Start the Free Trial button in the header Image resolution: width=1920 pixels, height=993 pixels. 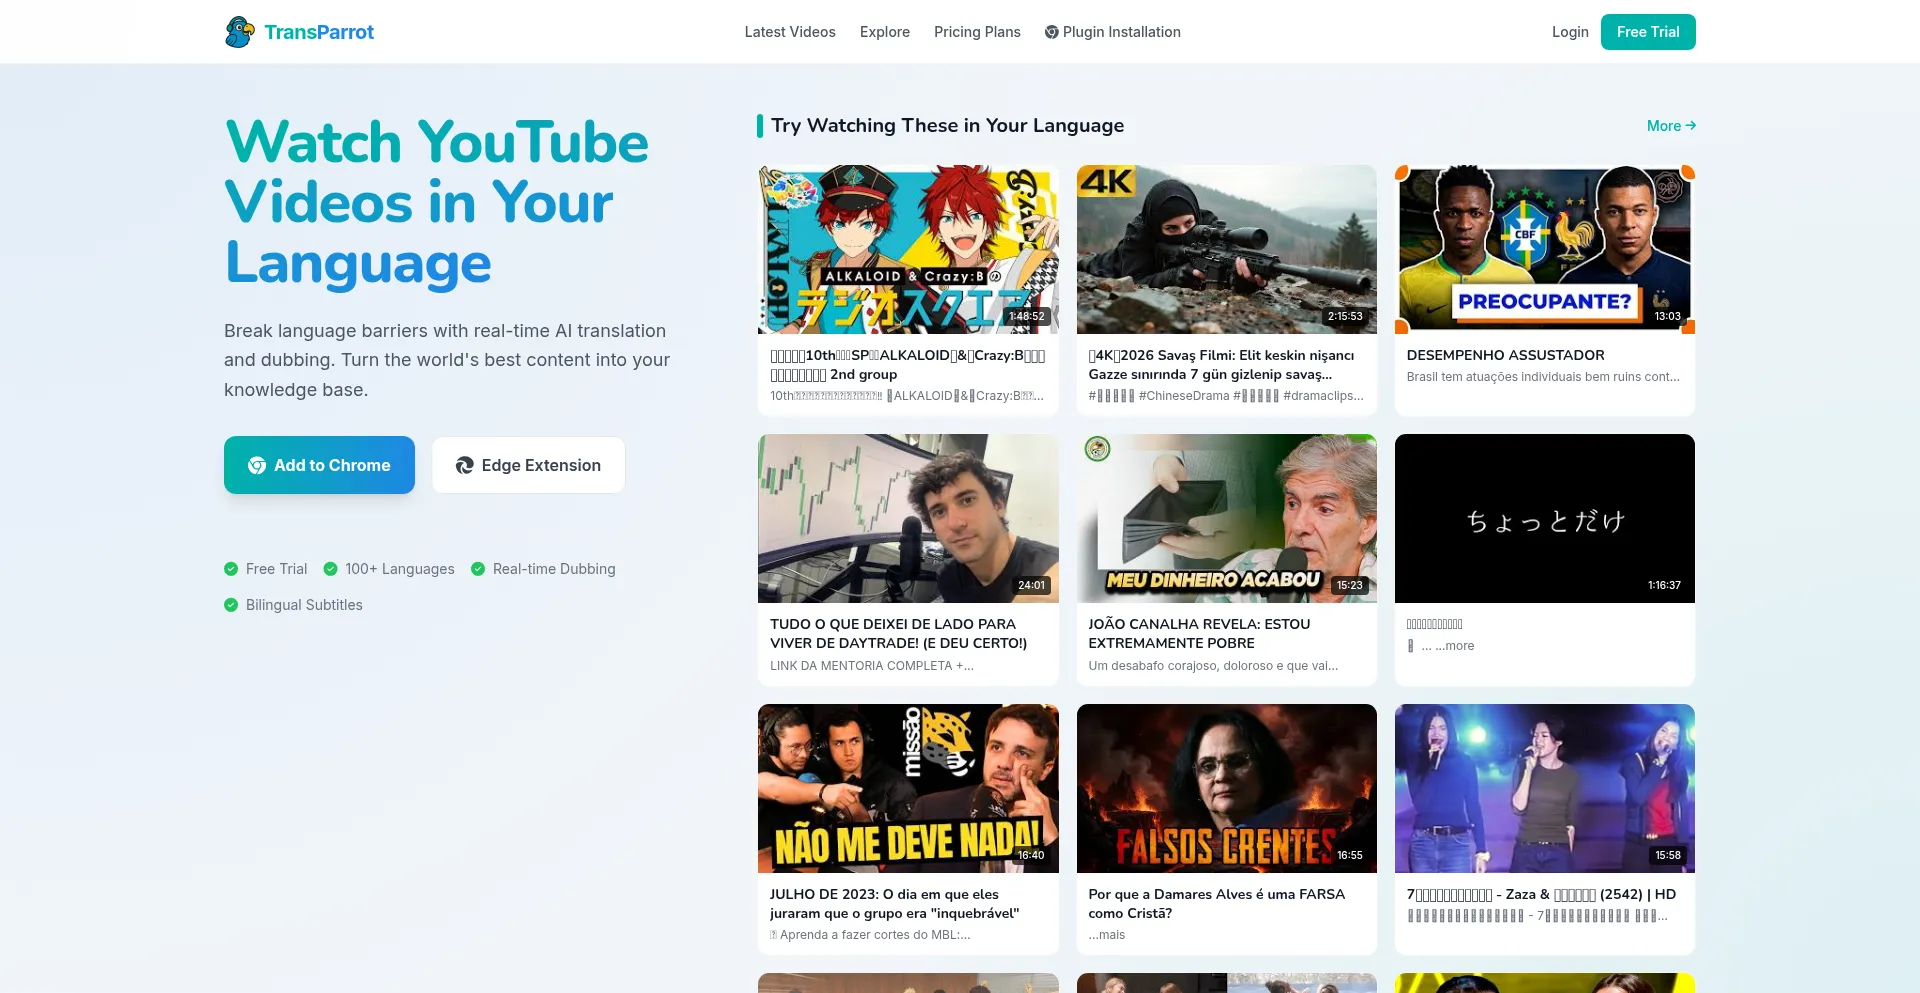pyautogui.click(x=1648, y=32)
